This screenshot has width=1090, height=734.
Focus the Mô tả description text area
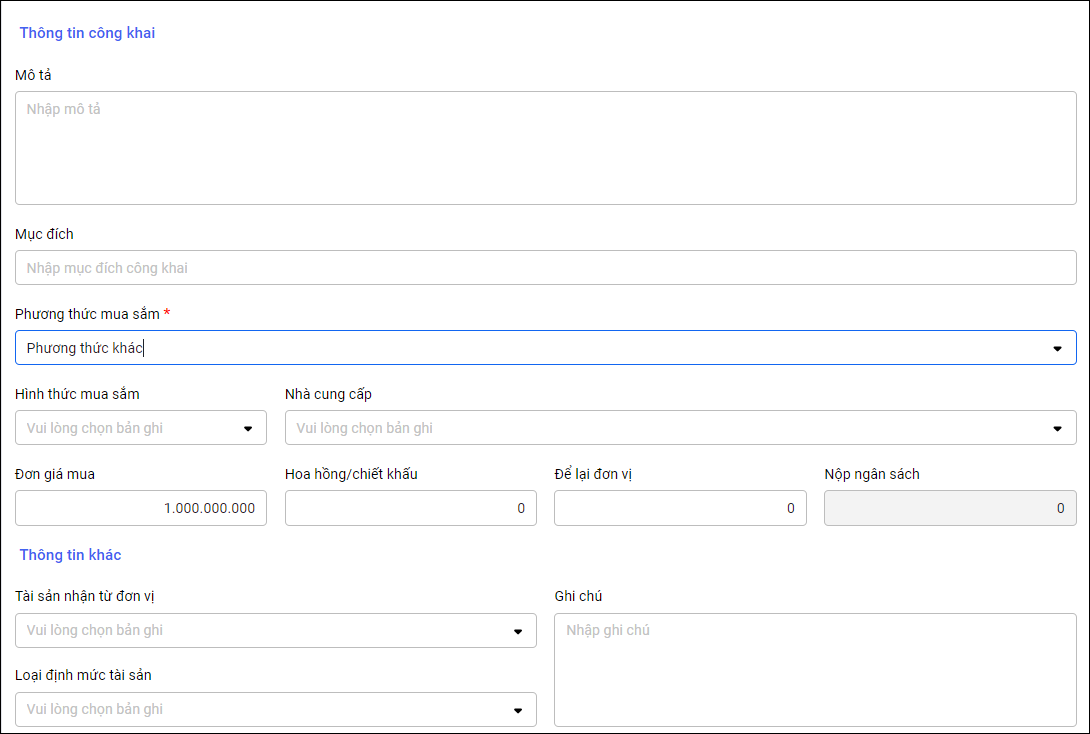coord(545,148)
